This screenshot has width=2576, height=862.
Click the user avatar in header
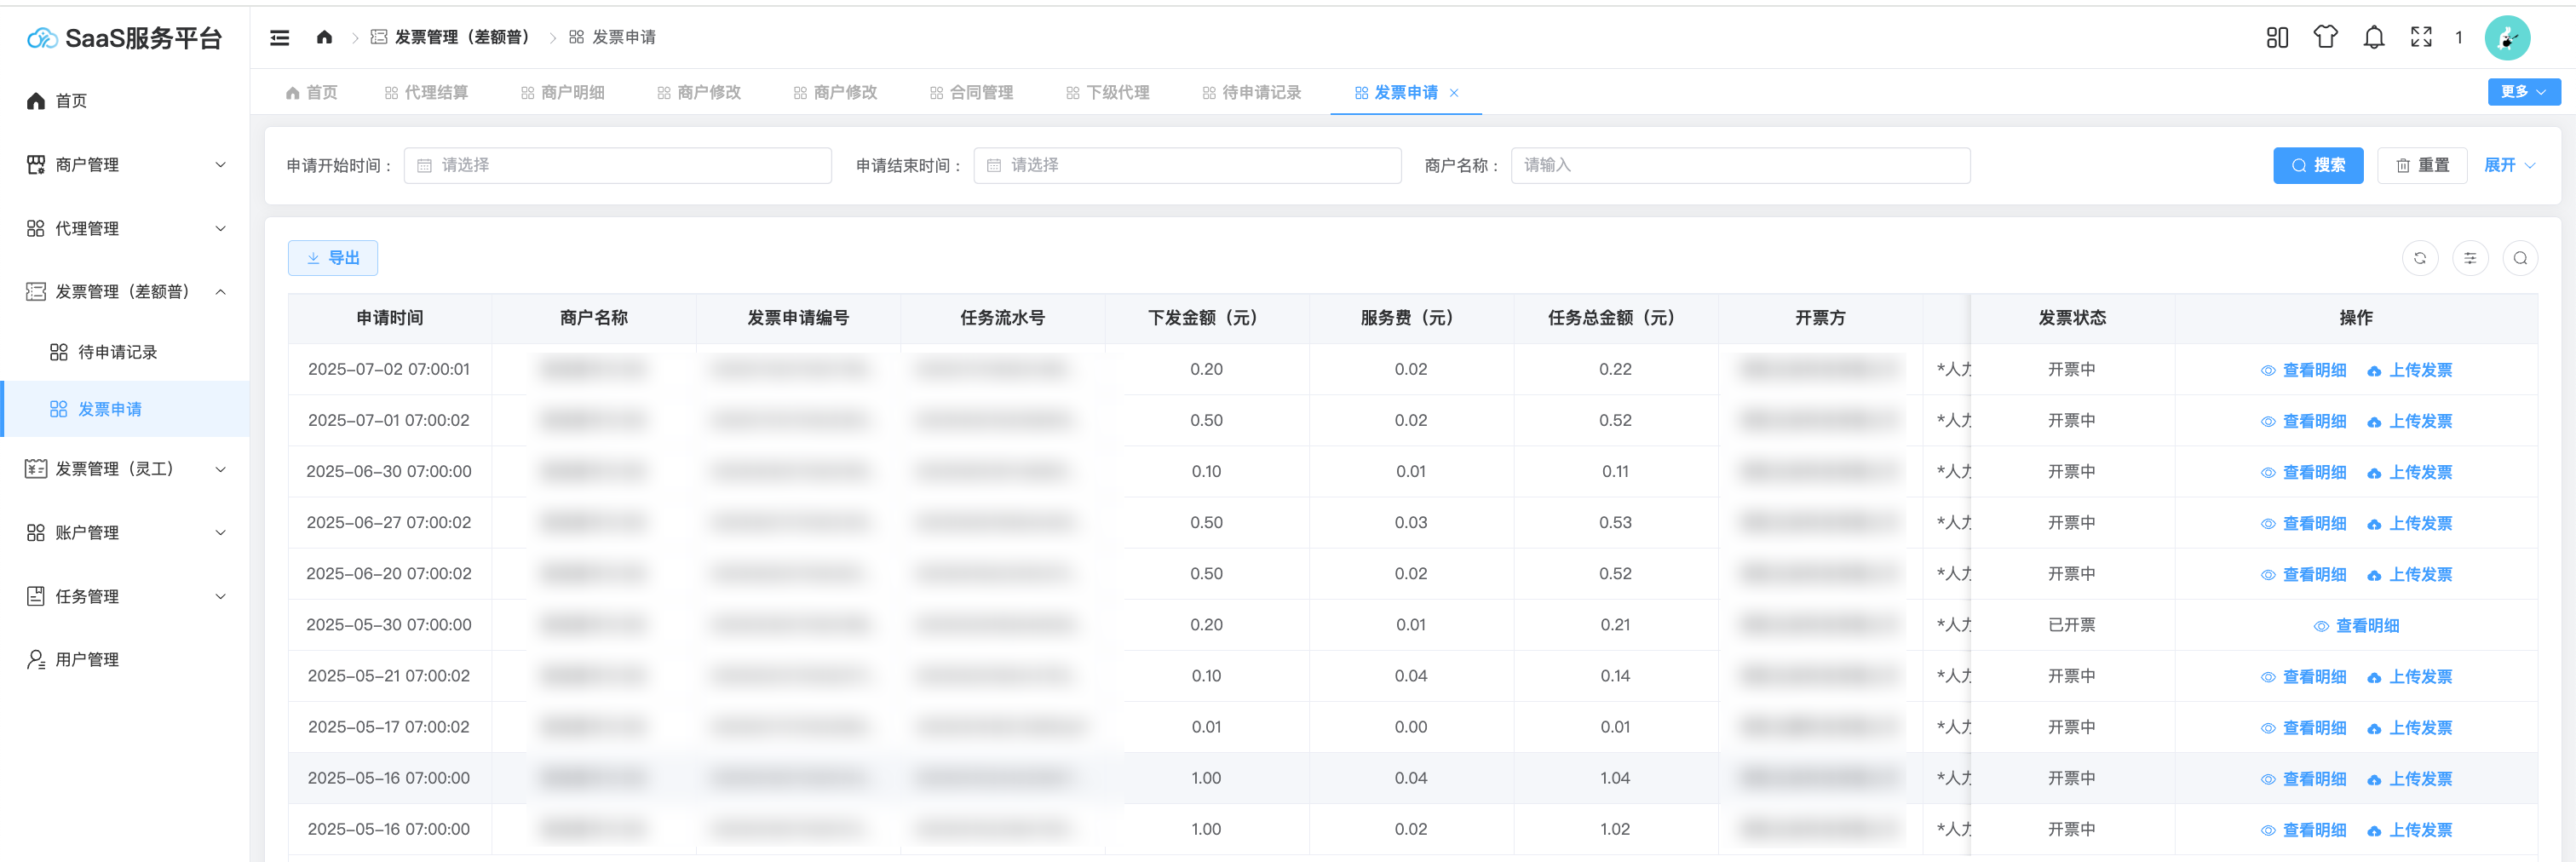point(2507,39)
